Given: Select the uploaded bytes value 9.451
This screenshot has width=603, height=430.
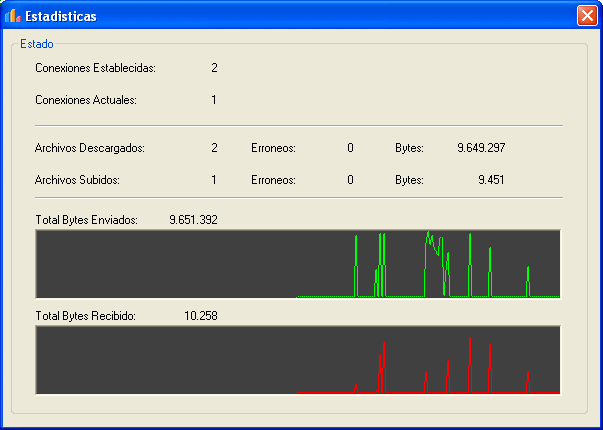Looking at the screenshot, I should coord(491,180).
